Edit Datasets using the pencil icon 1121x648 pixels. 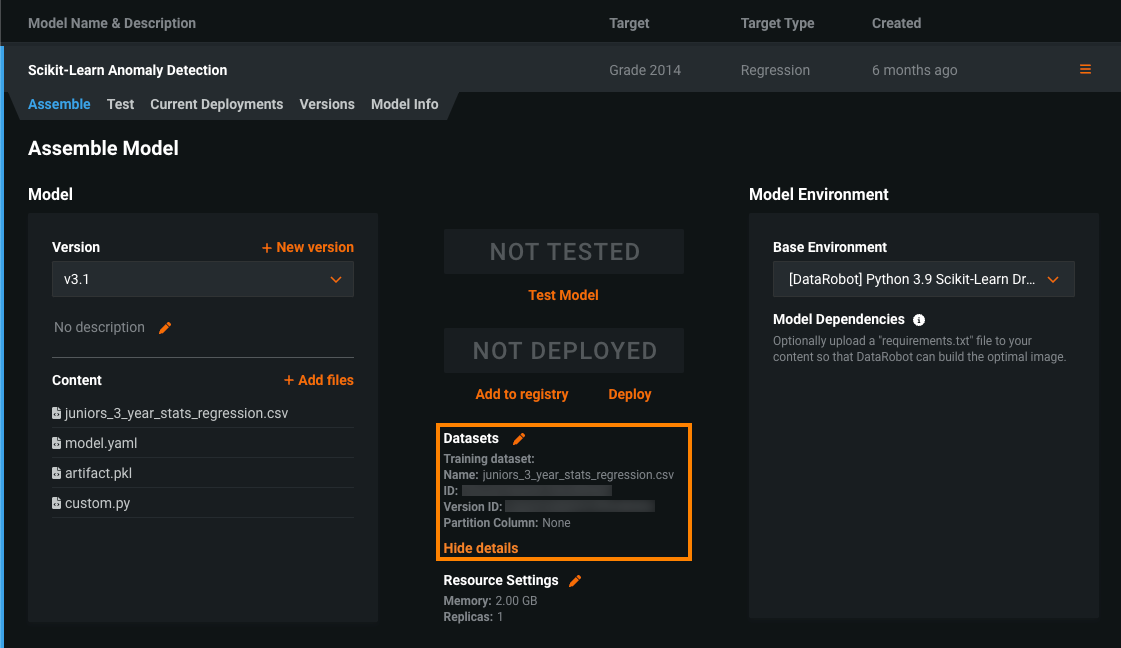519,439
